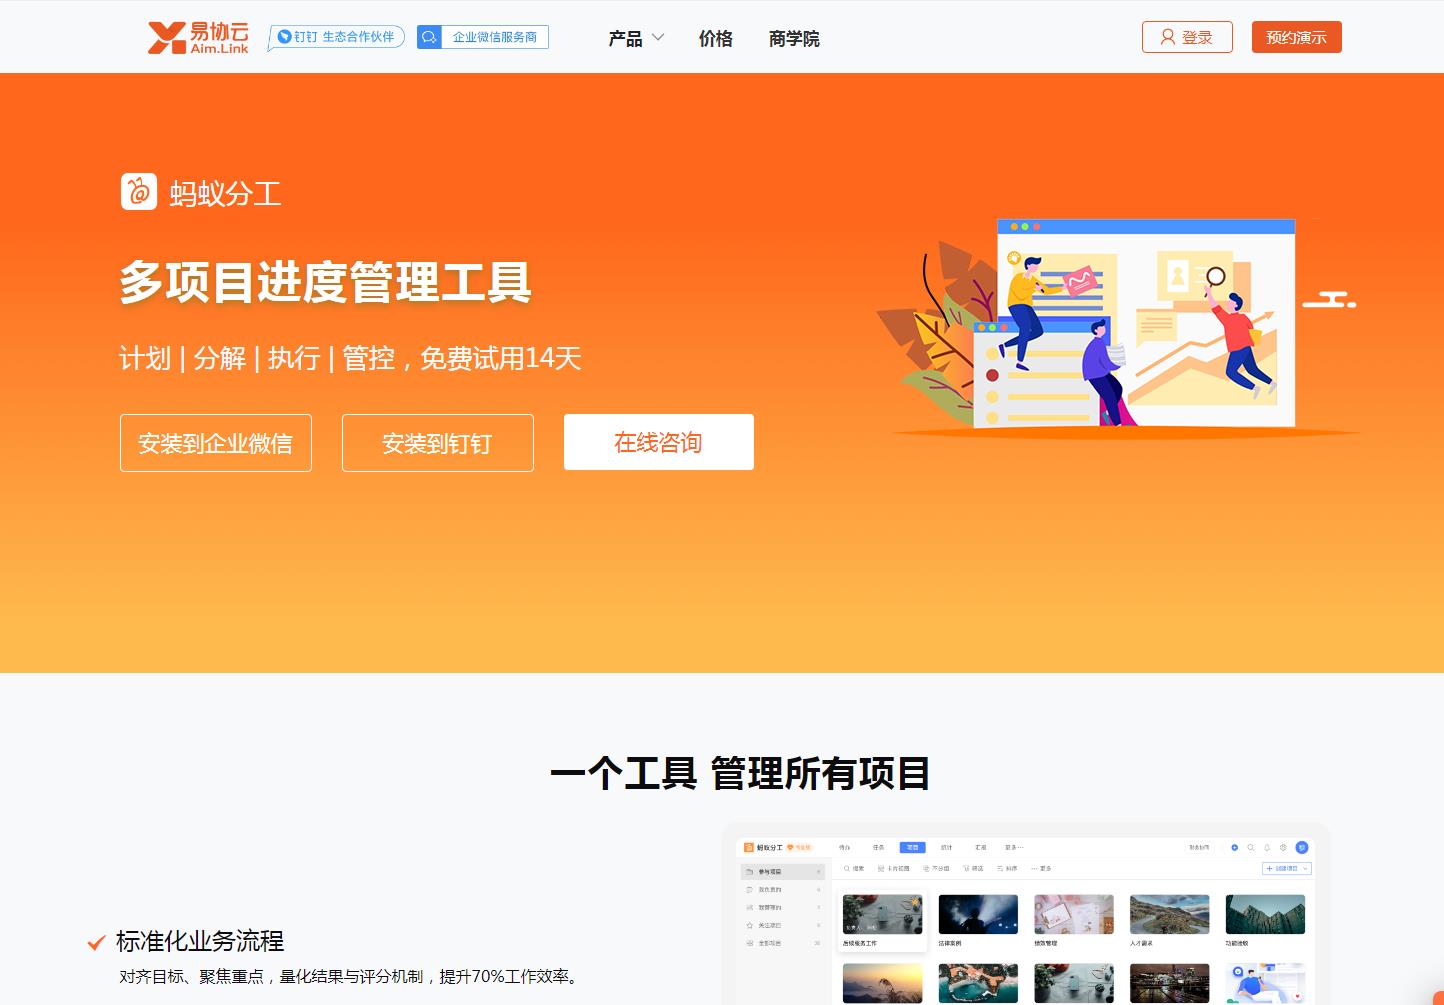The image size is (1444, 1005).
Task: Toggle the 不分组 grouping option
Action: point(937,868)
